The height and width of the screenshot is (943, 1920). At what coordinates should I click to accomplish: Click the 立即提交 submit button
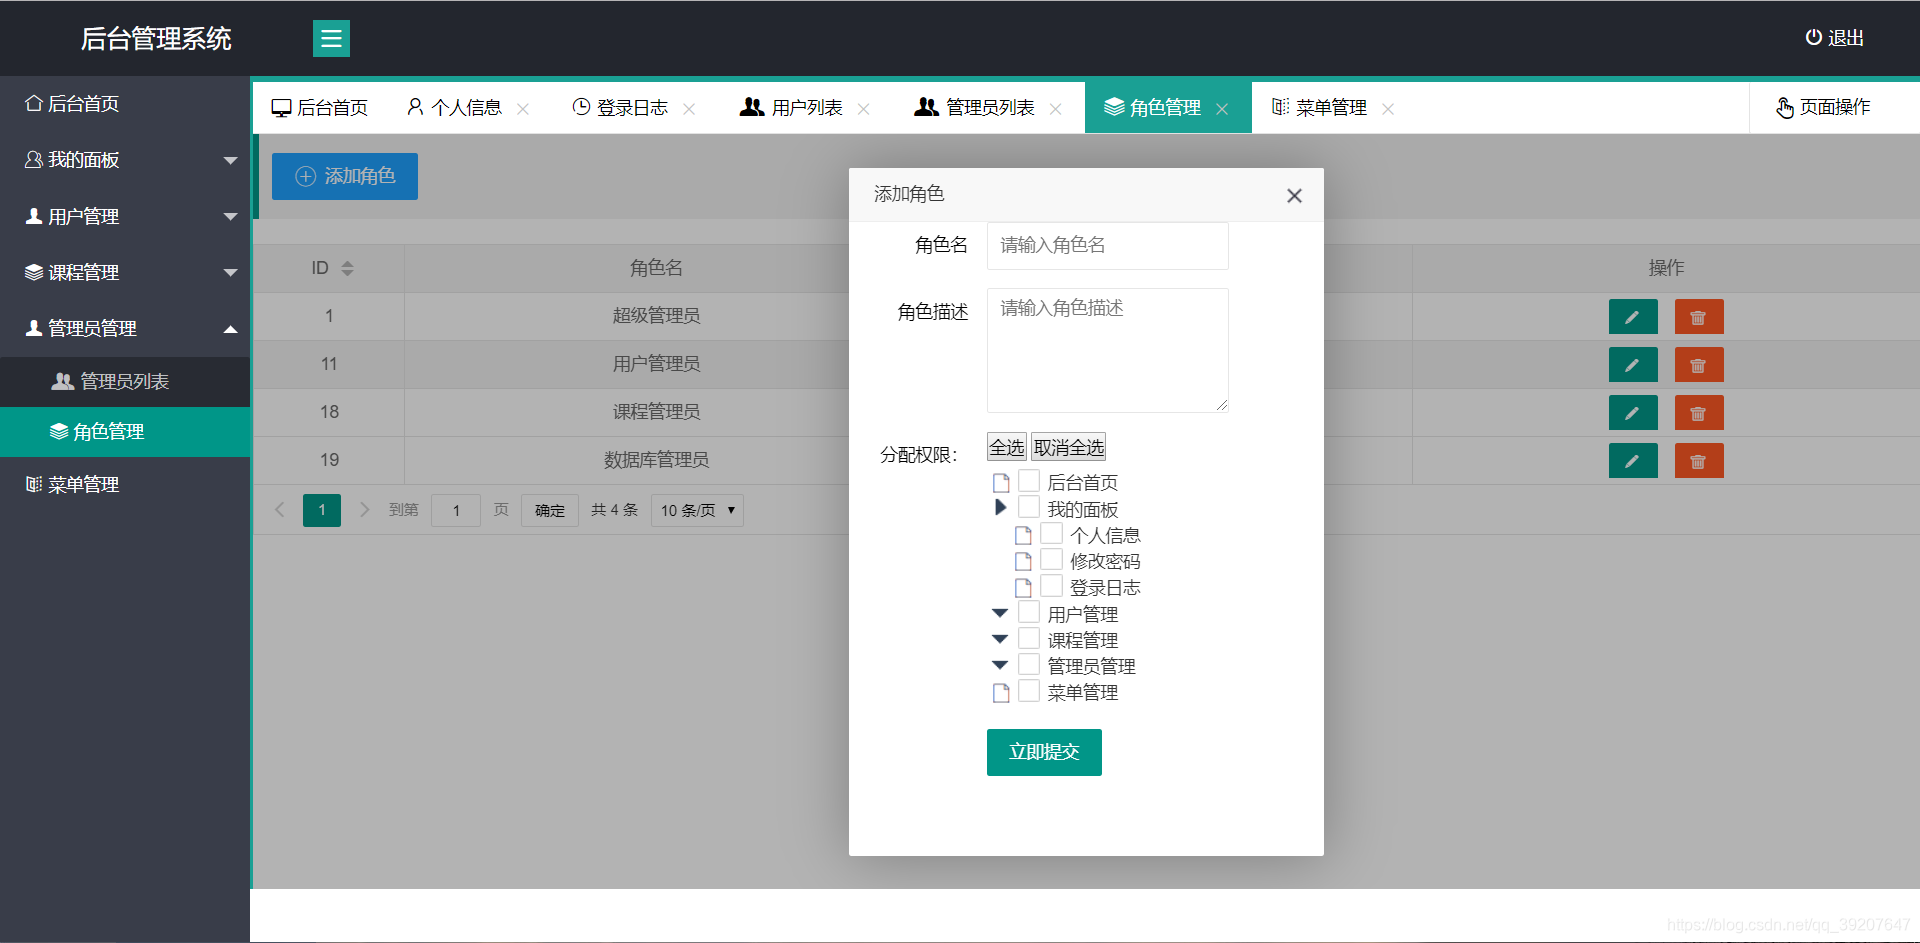pos(1044,752)
